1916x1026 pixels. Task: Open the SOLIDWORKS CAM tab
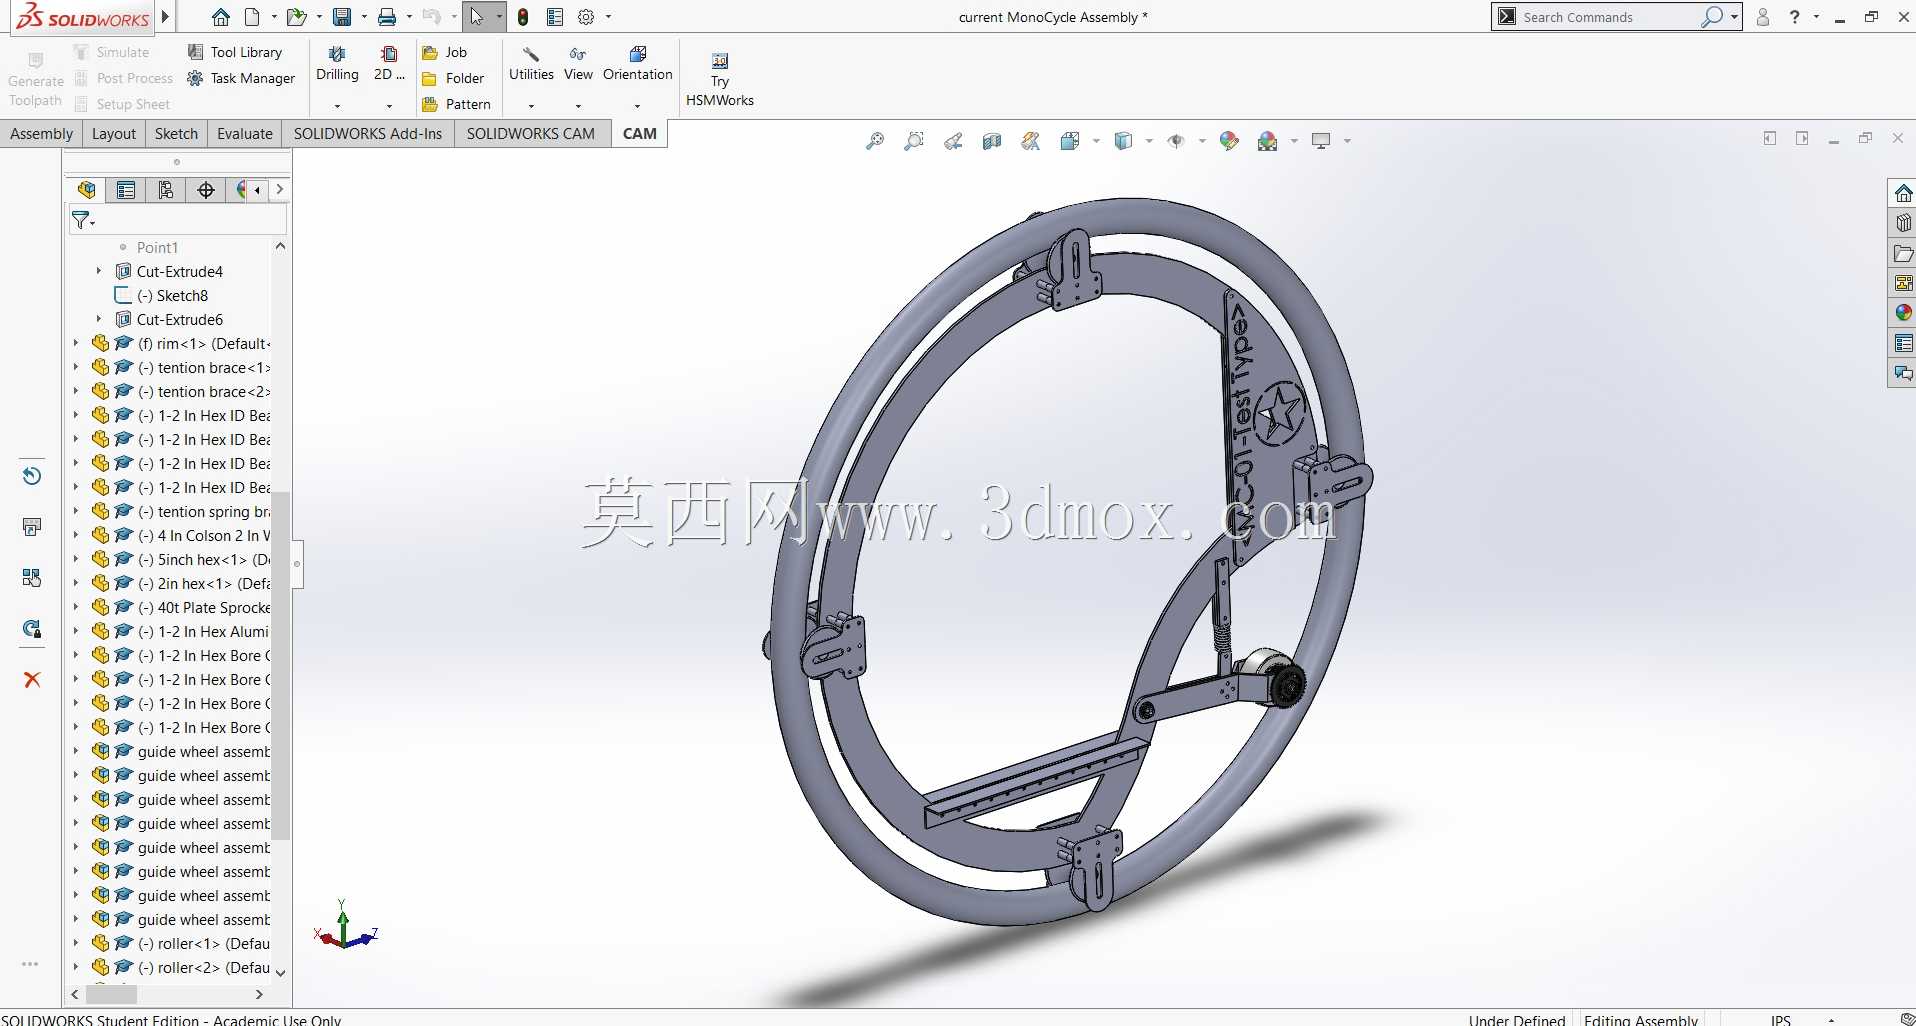pos(531,134)
